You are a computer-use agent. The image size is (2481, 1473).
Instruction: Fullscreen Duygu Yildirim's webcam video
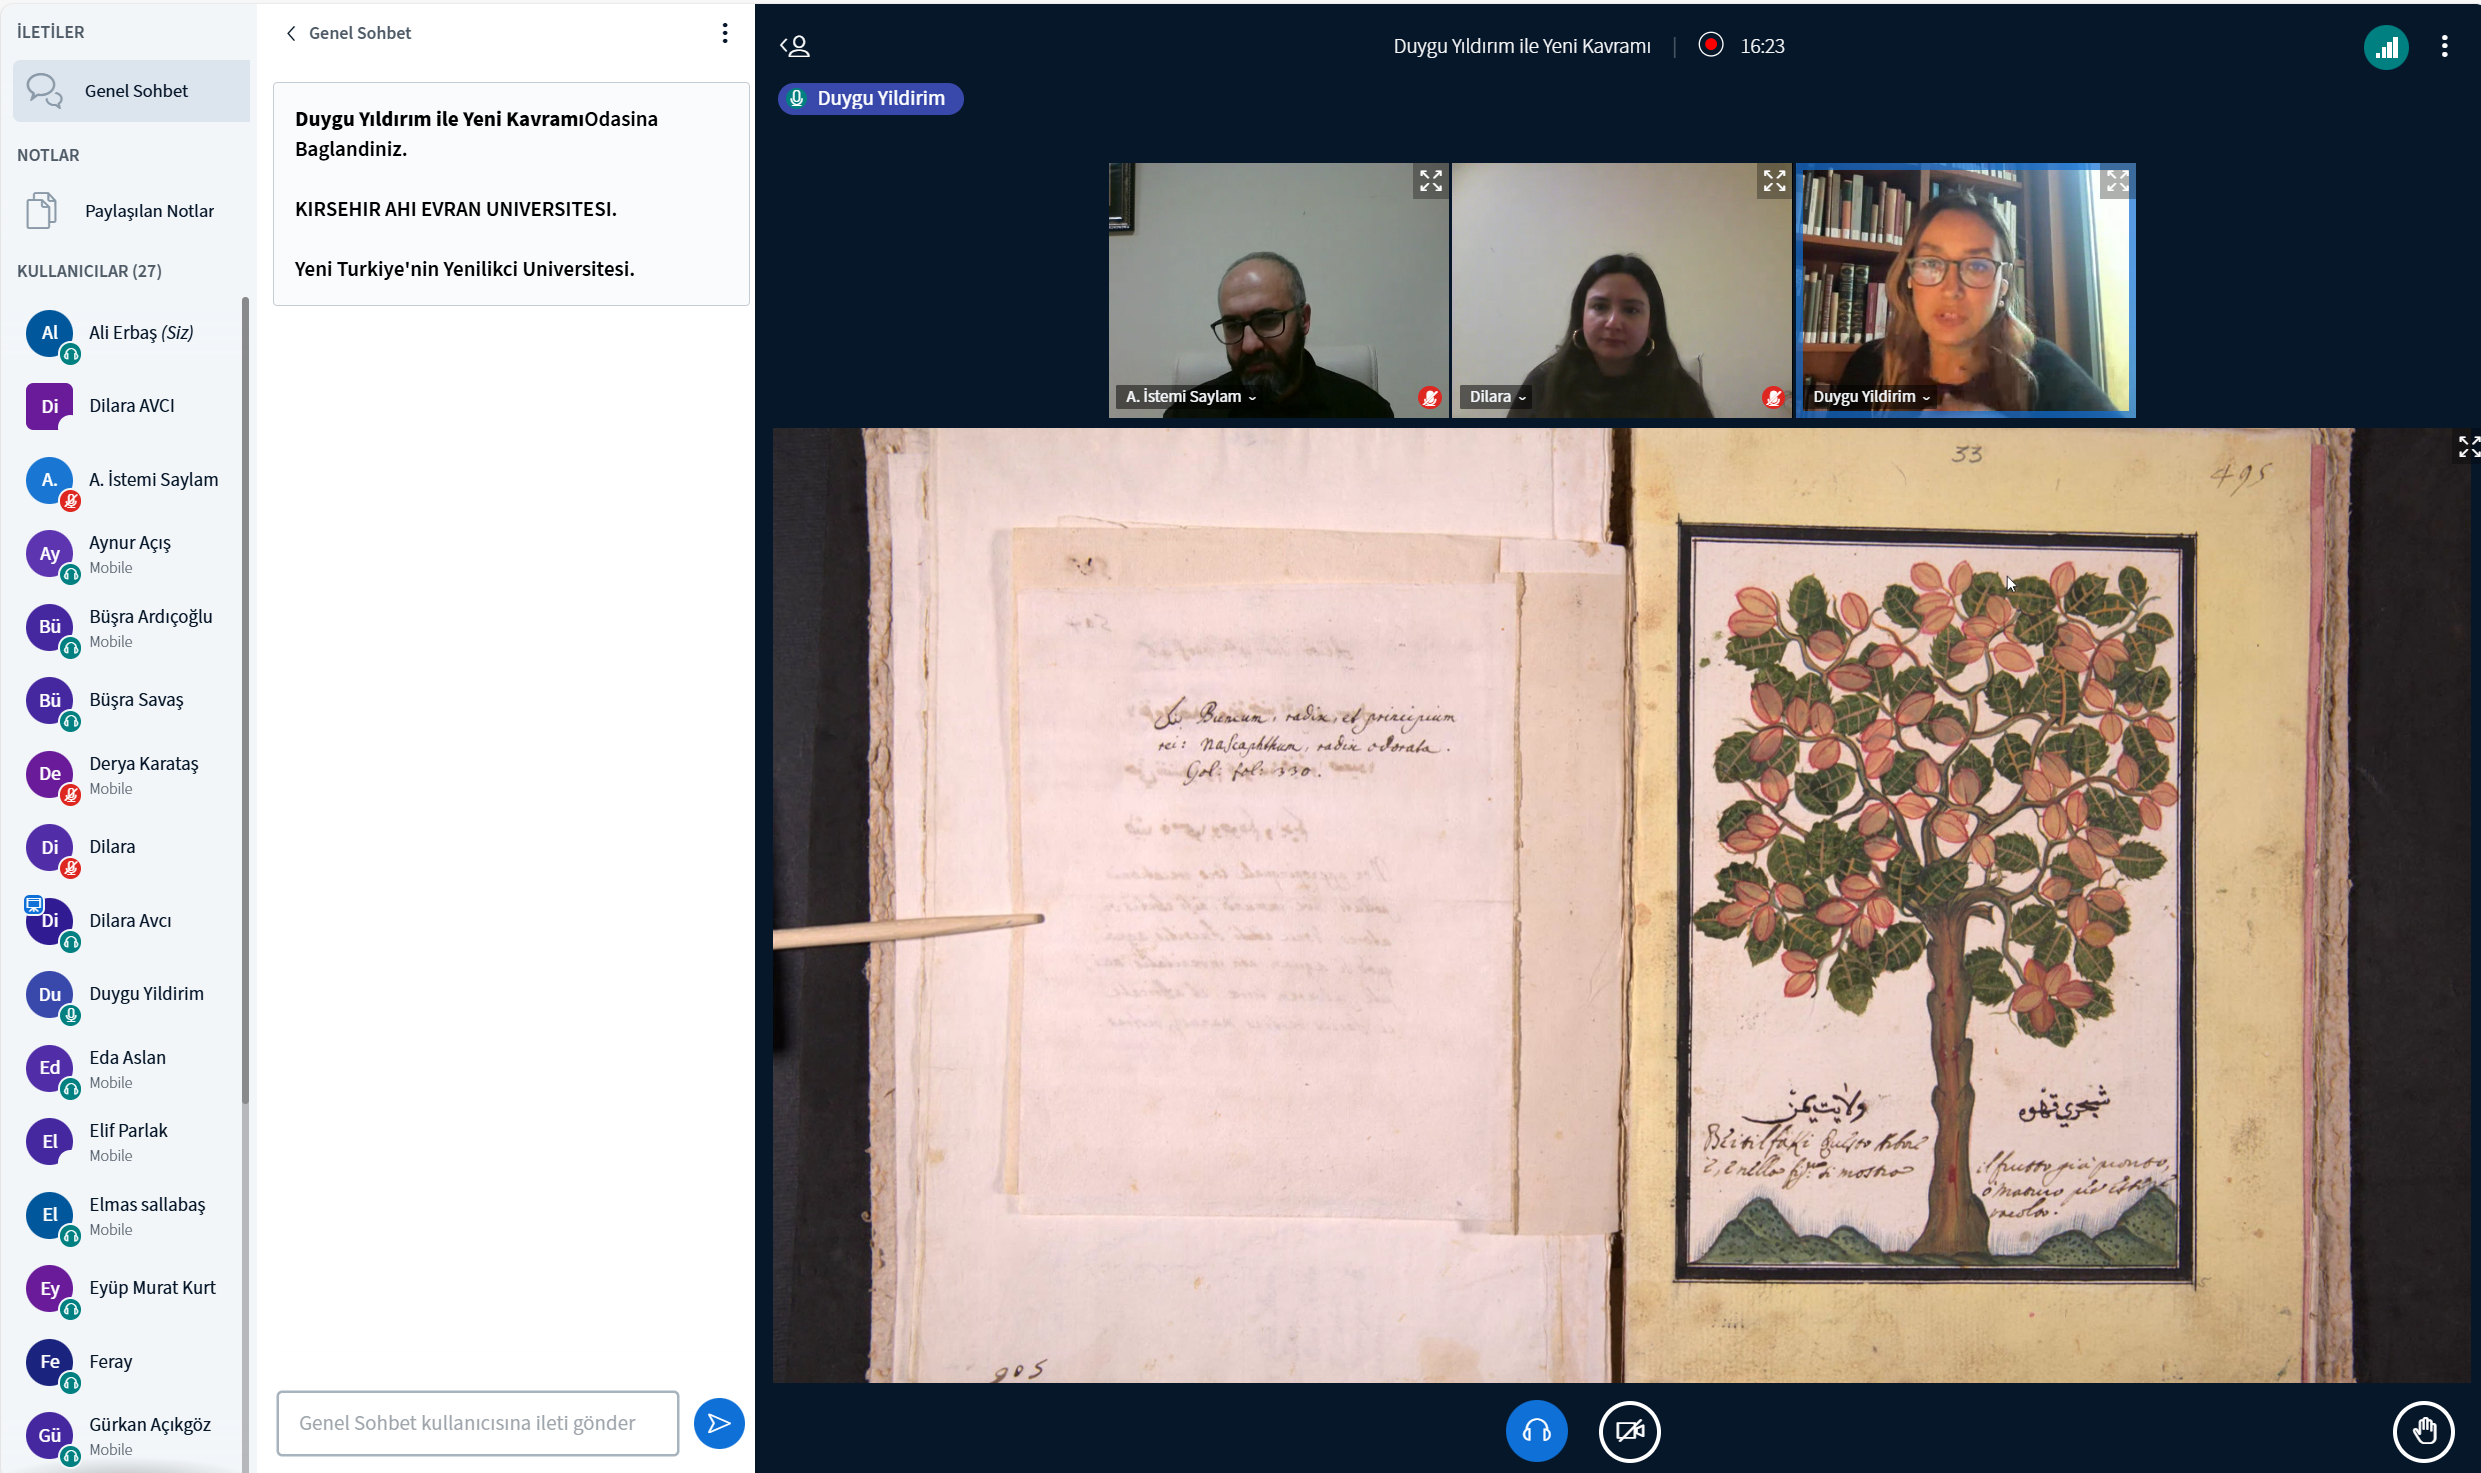(x=2117, y=181)
